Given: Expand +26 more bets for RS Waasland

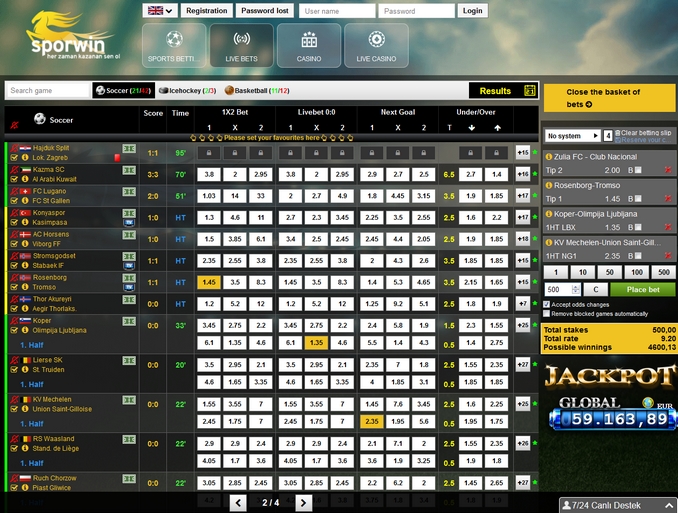Looking at the screenshot, I should click(523, 443).
